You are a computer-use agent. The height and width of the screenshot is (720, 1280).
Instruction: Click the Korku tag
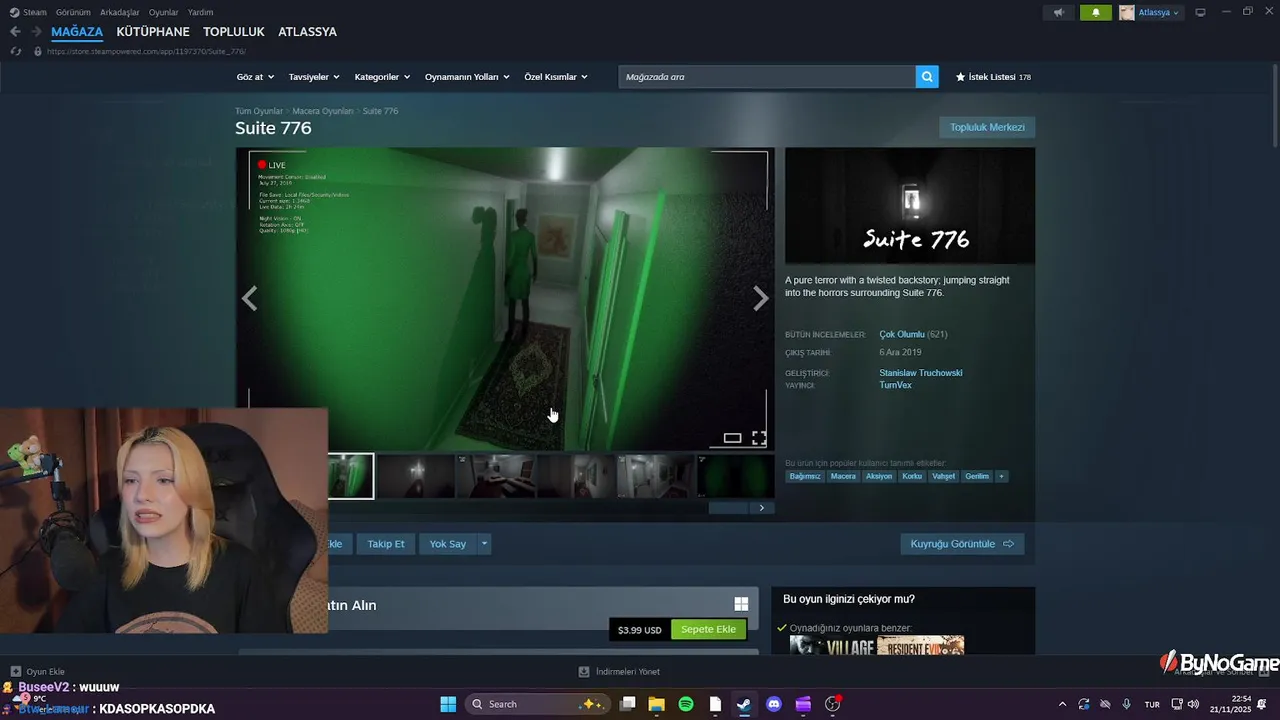click(912, 476)
